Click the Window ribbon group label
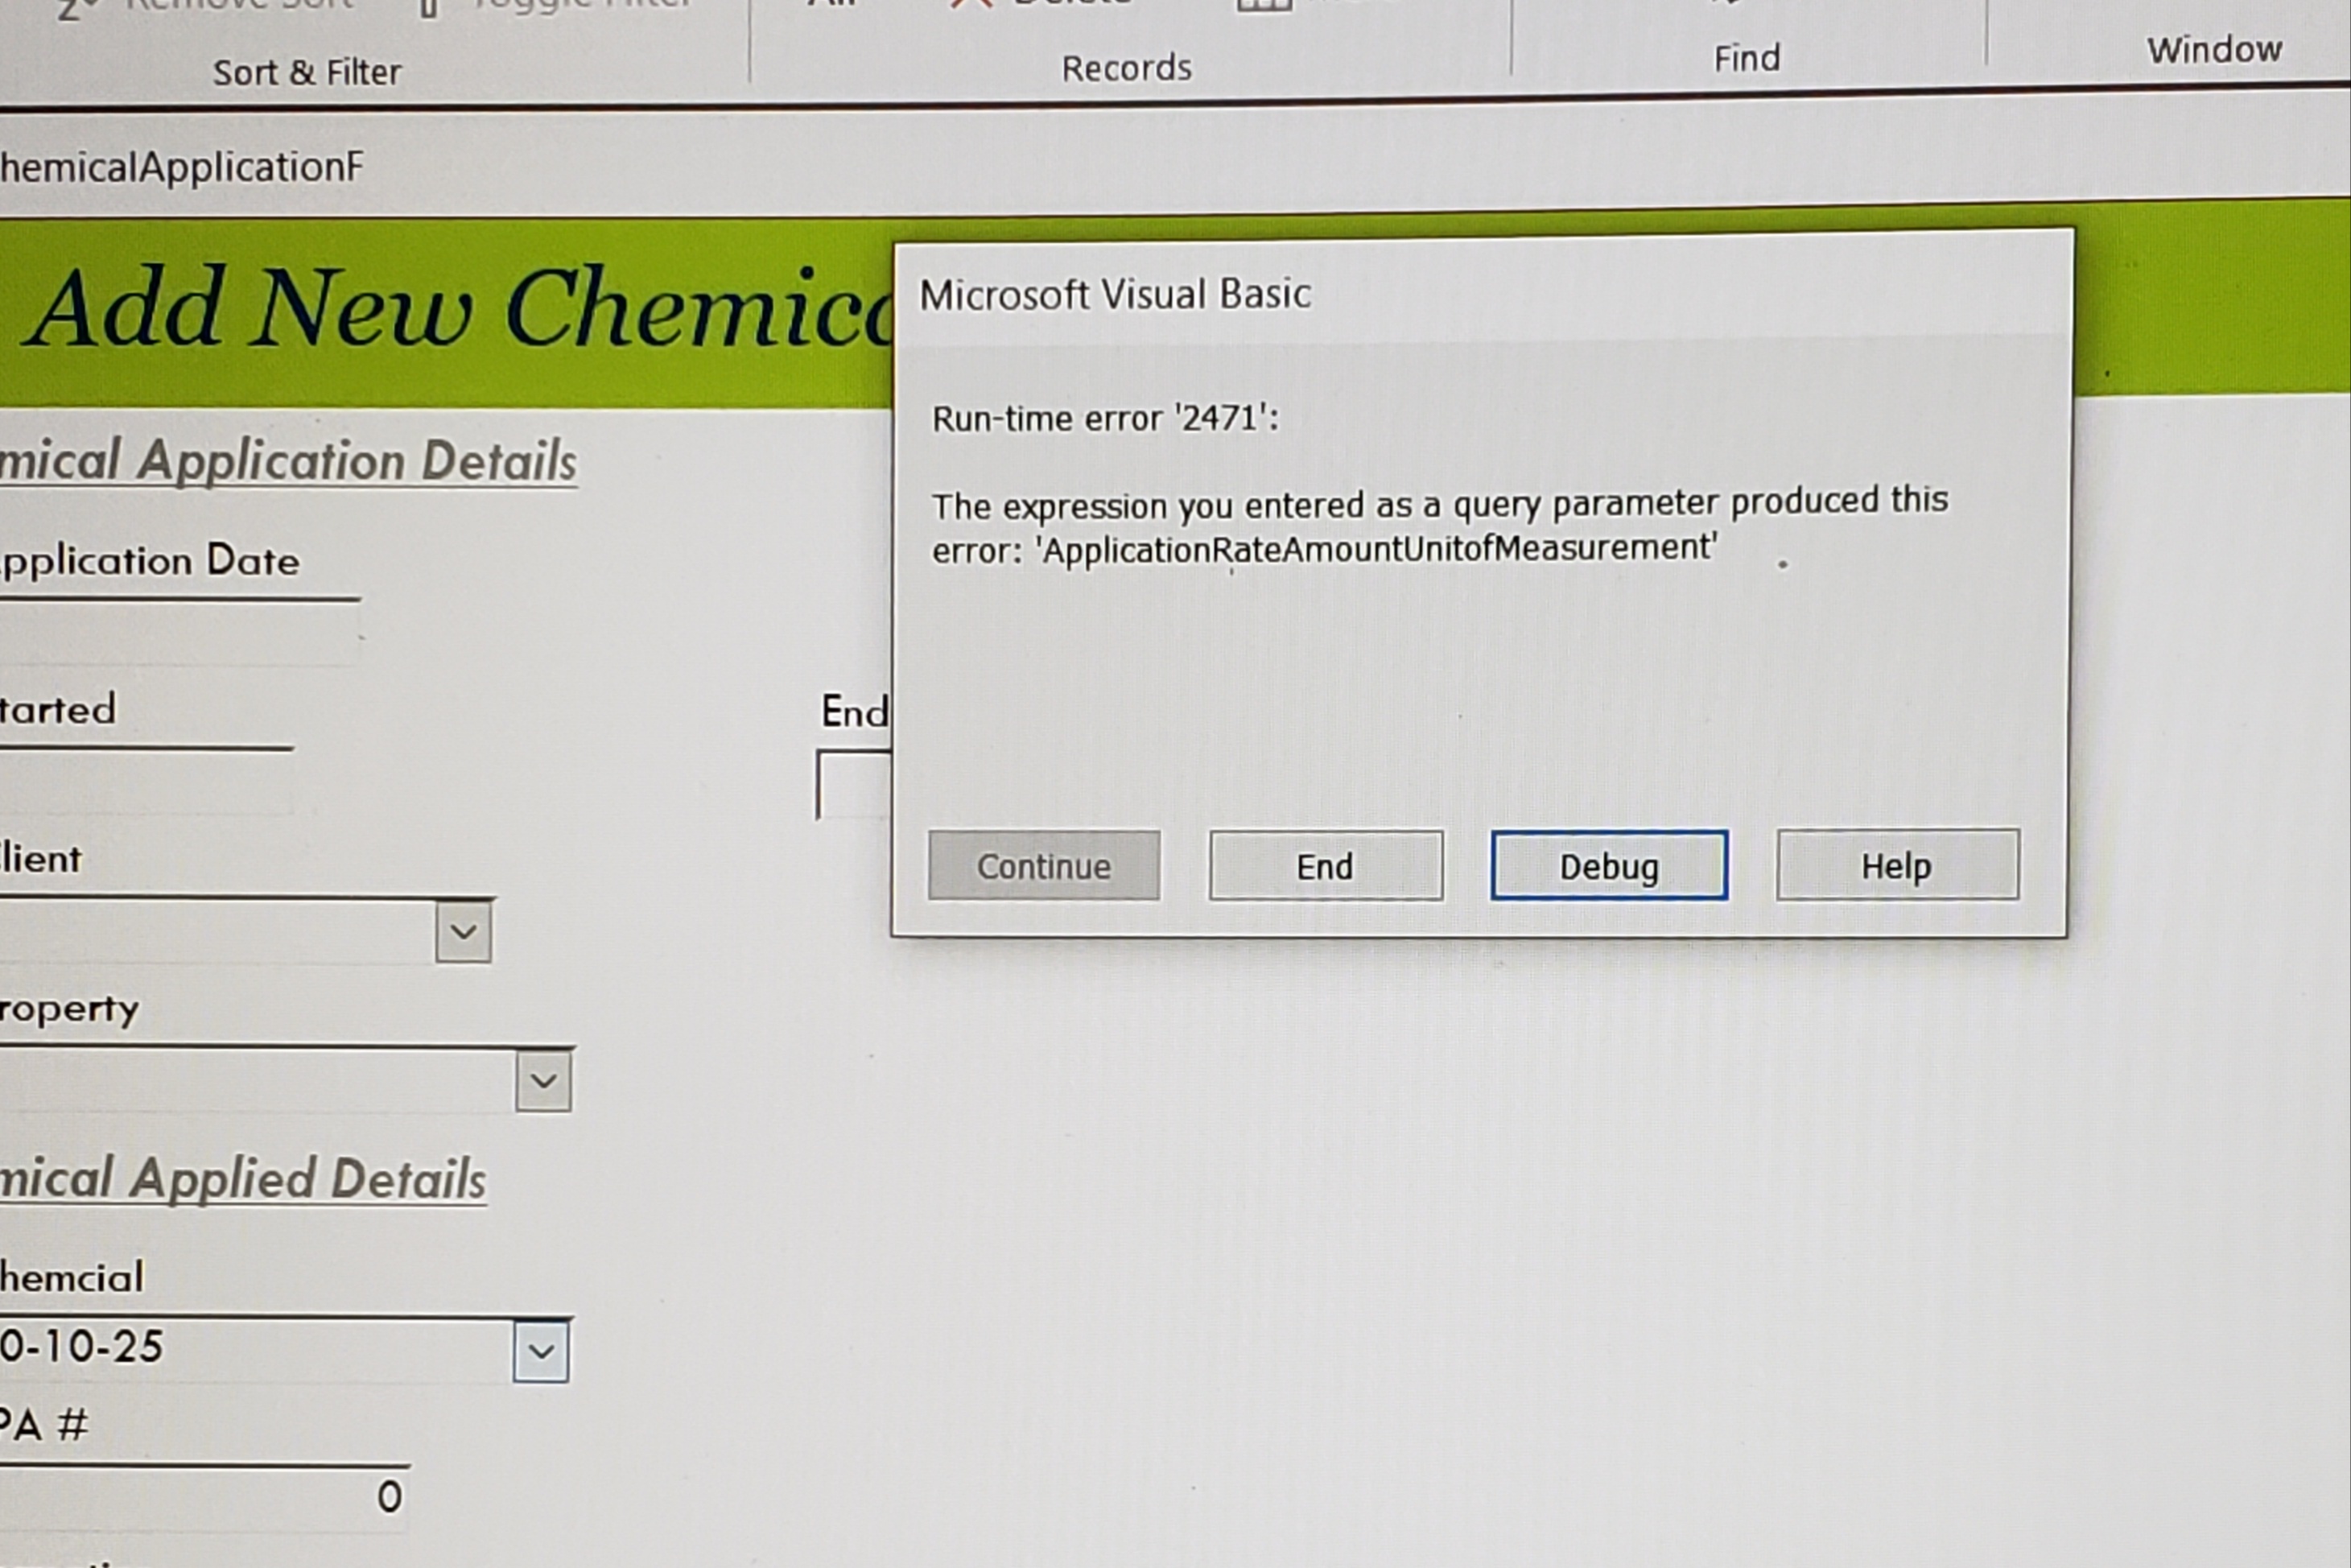The height and width of the screenshot is (1568, 2351). click(2213, 49)
